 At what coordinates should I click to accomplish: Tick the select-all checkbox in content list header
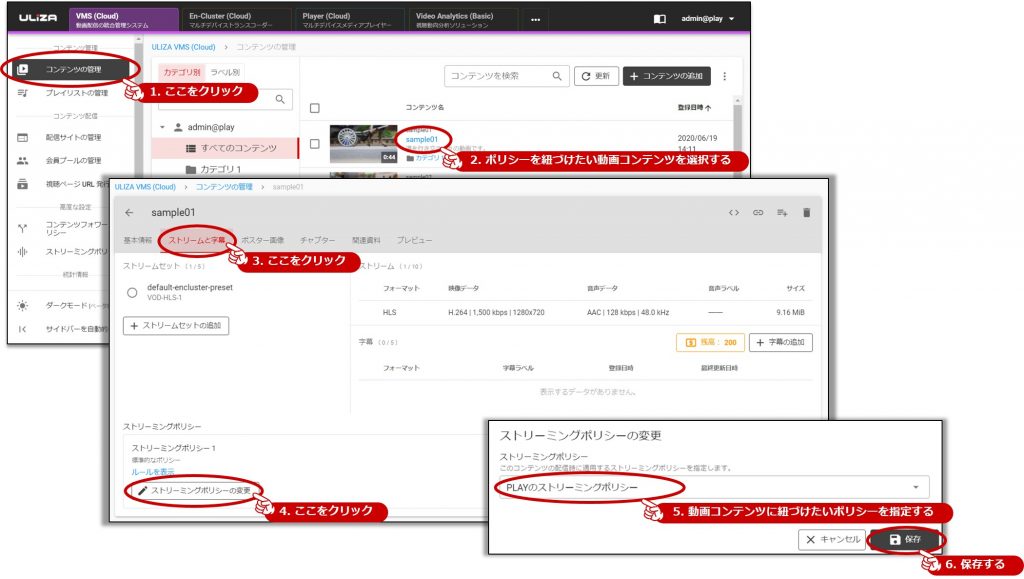click(x=315, y=108)
